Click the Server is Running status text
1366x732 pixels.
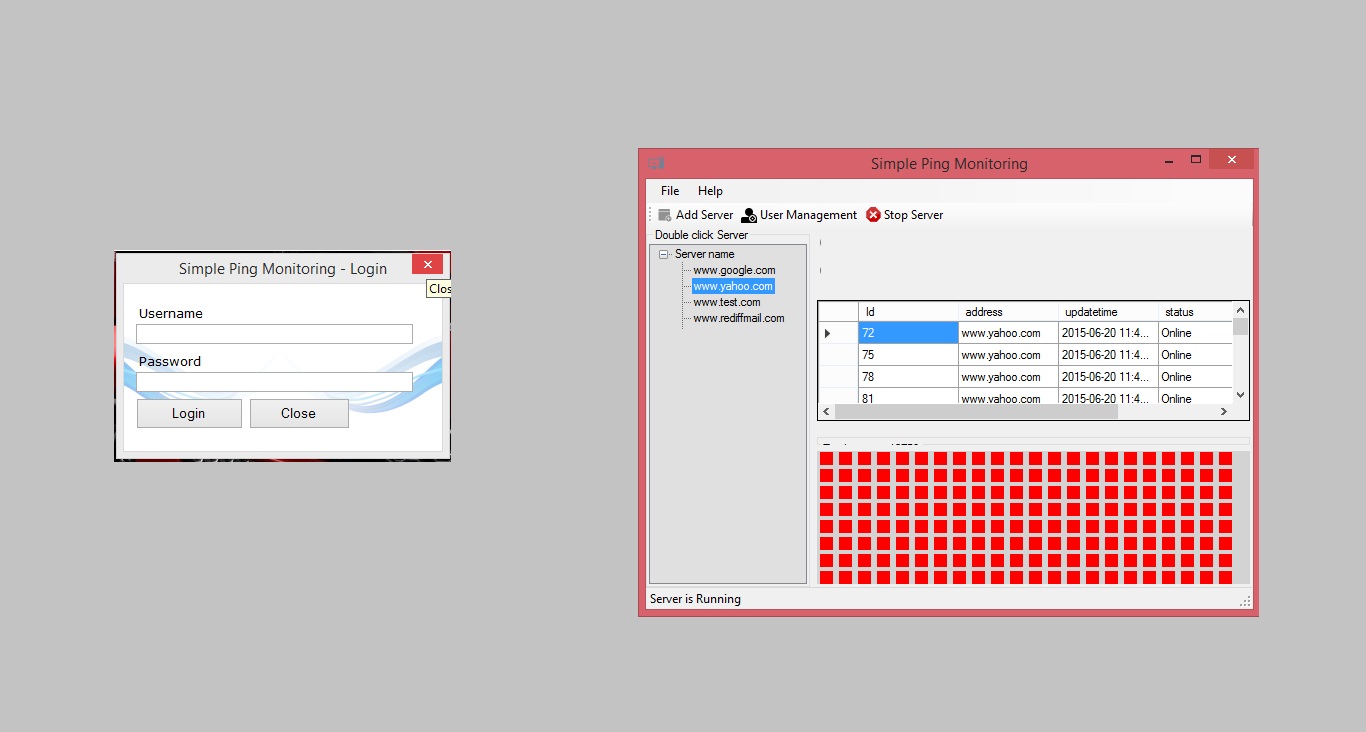[695, 599]
